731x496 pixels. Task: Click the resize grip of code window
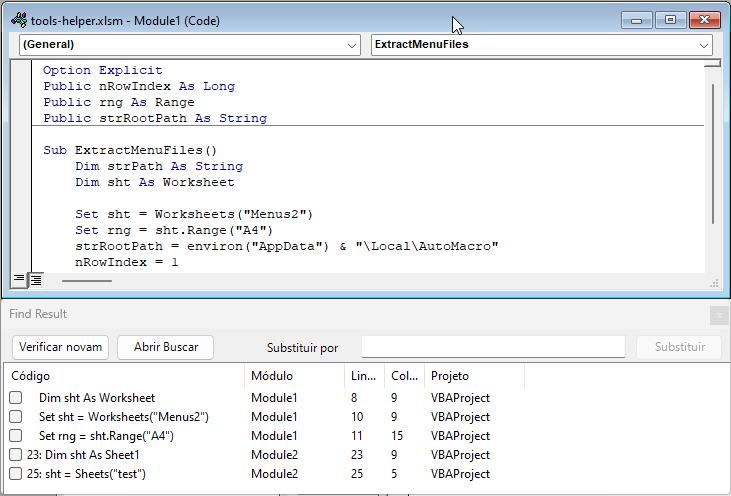coord(714,282)
